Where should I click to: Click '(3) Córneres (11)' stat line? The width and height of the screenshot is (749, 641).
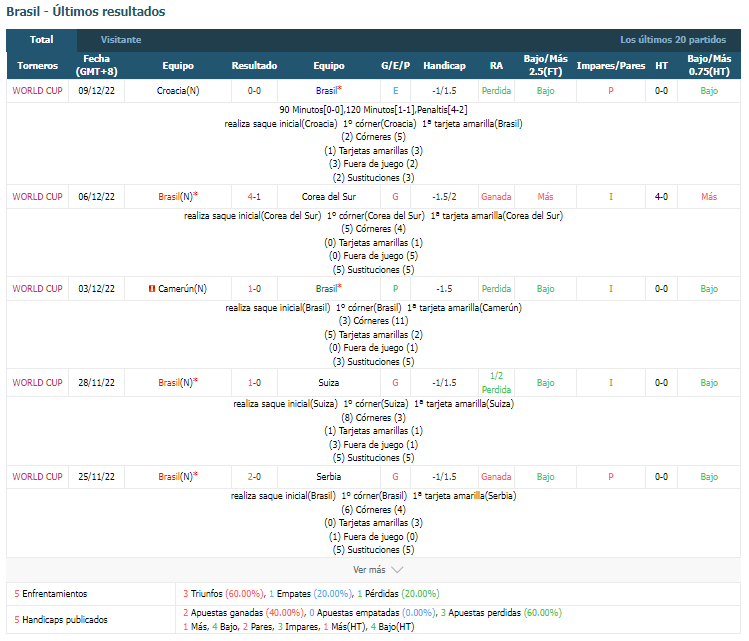tap(374, 321)
